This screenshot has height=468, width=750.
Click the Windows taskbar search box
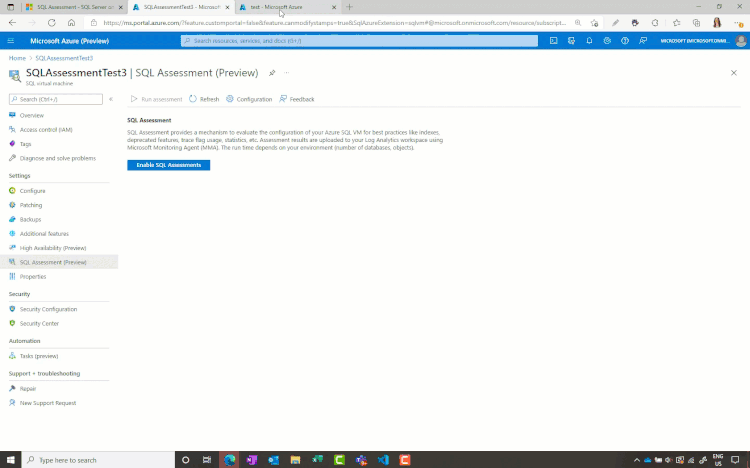[99, 460]
